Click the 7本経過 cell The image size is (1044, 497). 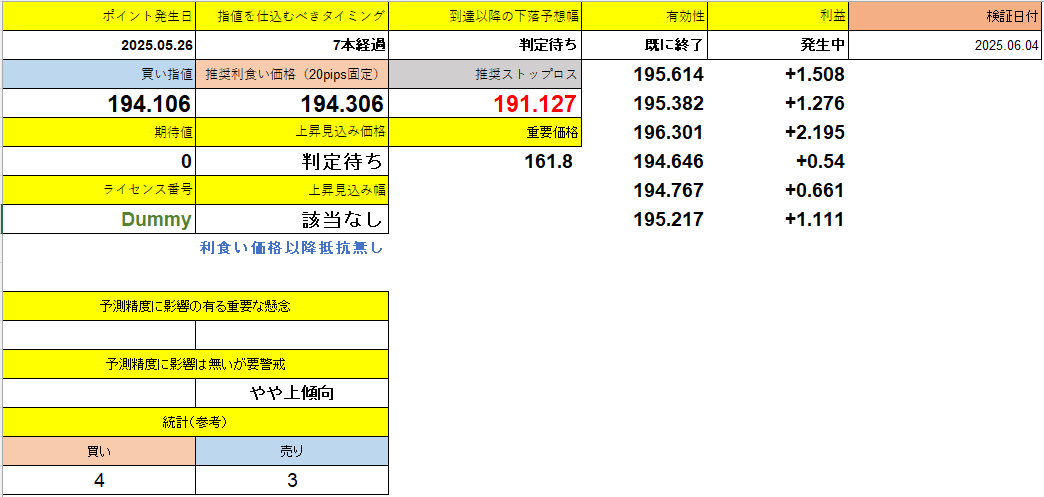pos(292,45)
